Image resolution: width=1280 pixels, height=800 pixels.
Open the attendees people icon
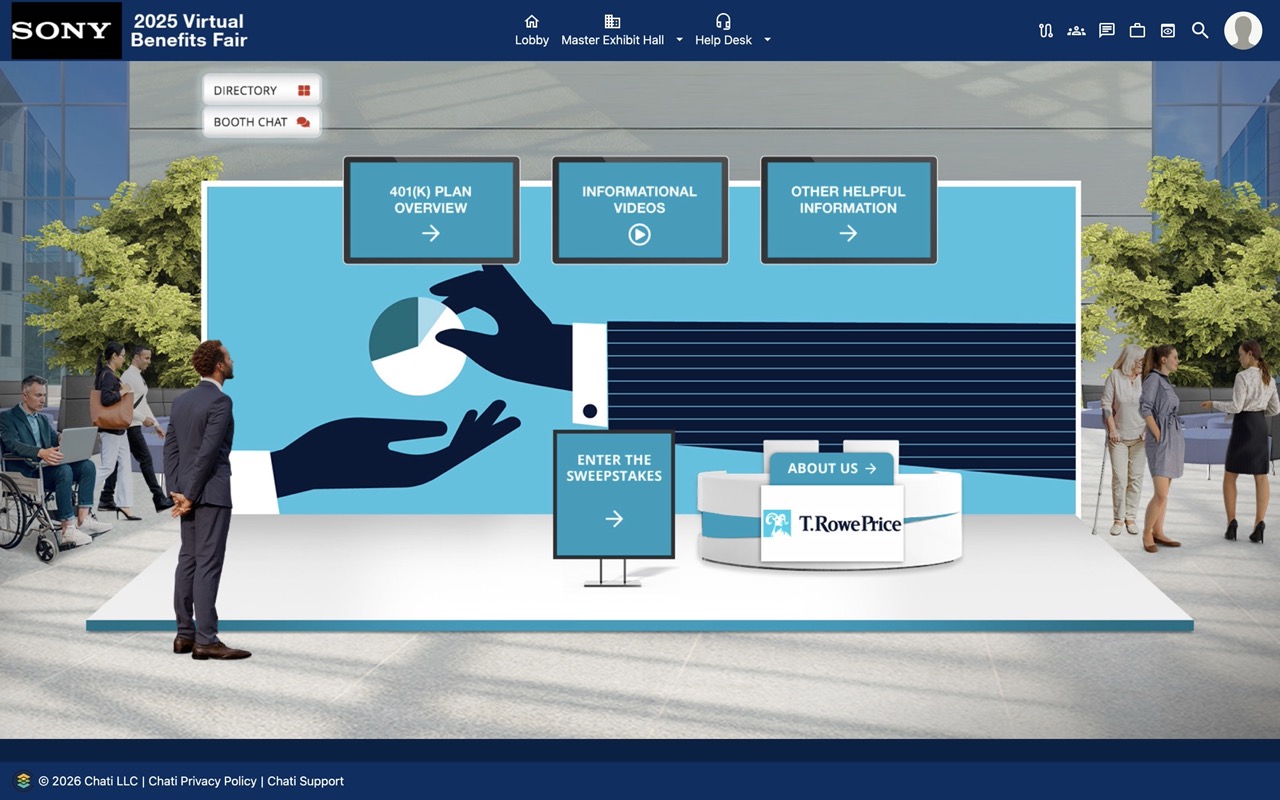(x=1076, y=31)
